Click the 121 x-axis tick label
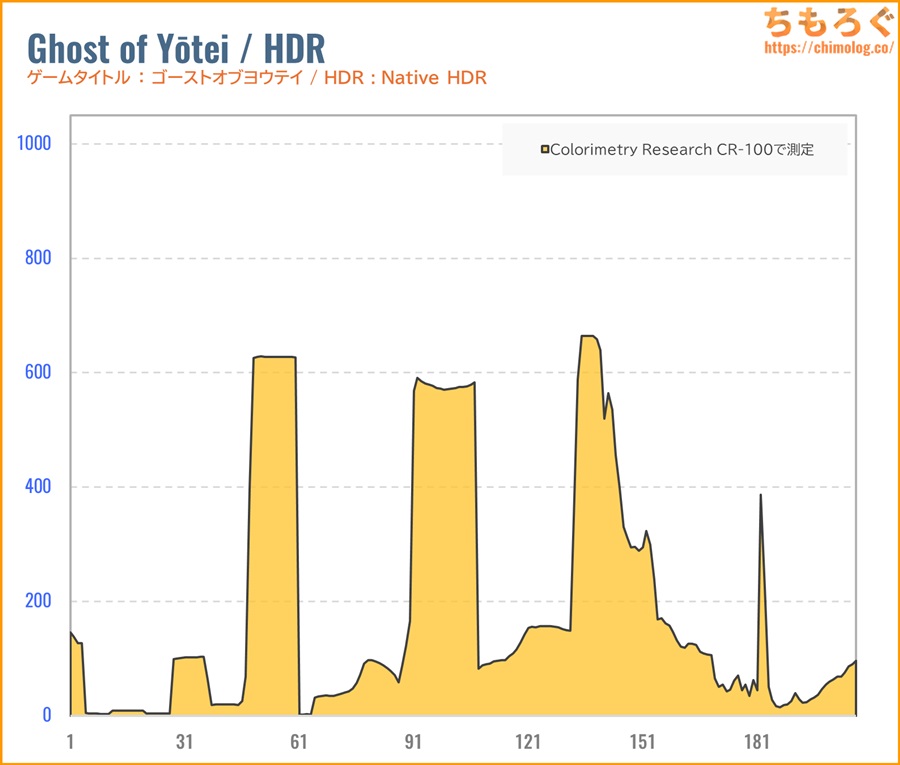Viewport: 900px width, 765px height. point(528,742)
